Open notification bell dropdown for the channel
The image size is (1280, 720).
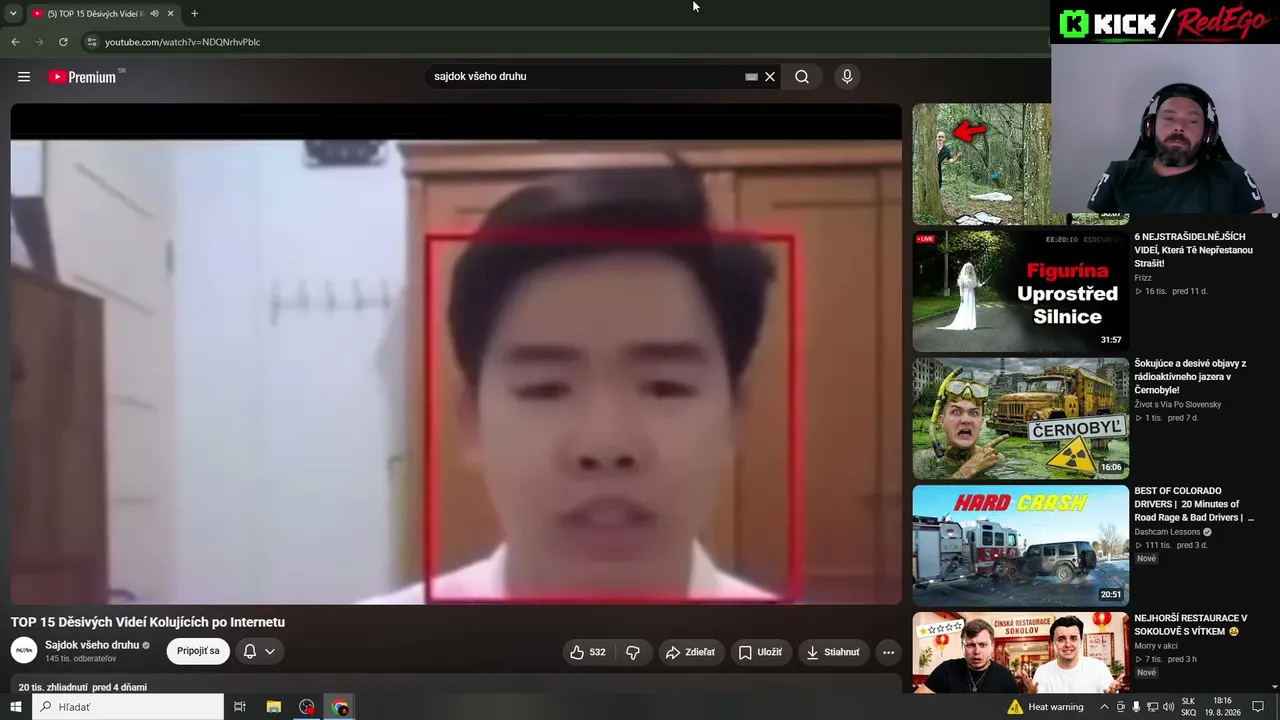tap(259, 651)
